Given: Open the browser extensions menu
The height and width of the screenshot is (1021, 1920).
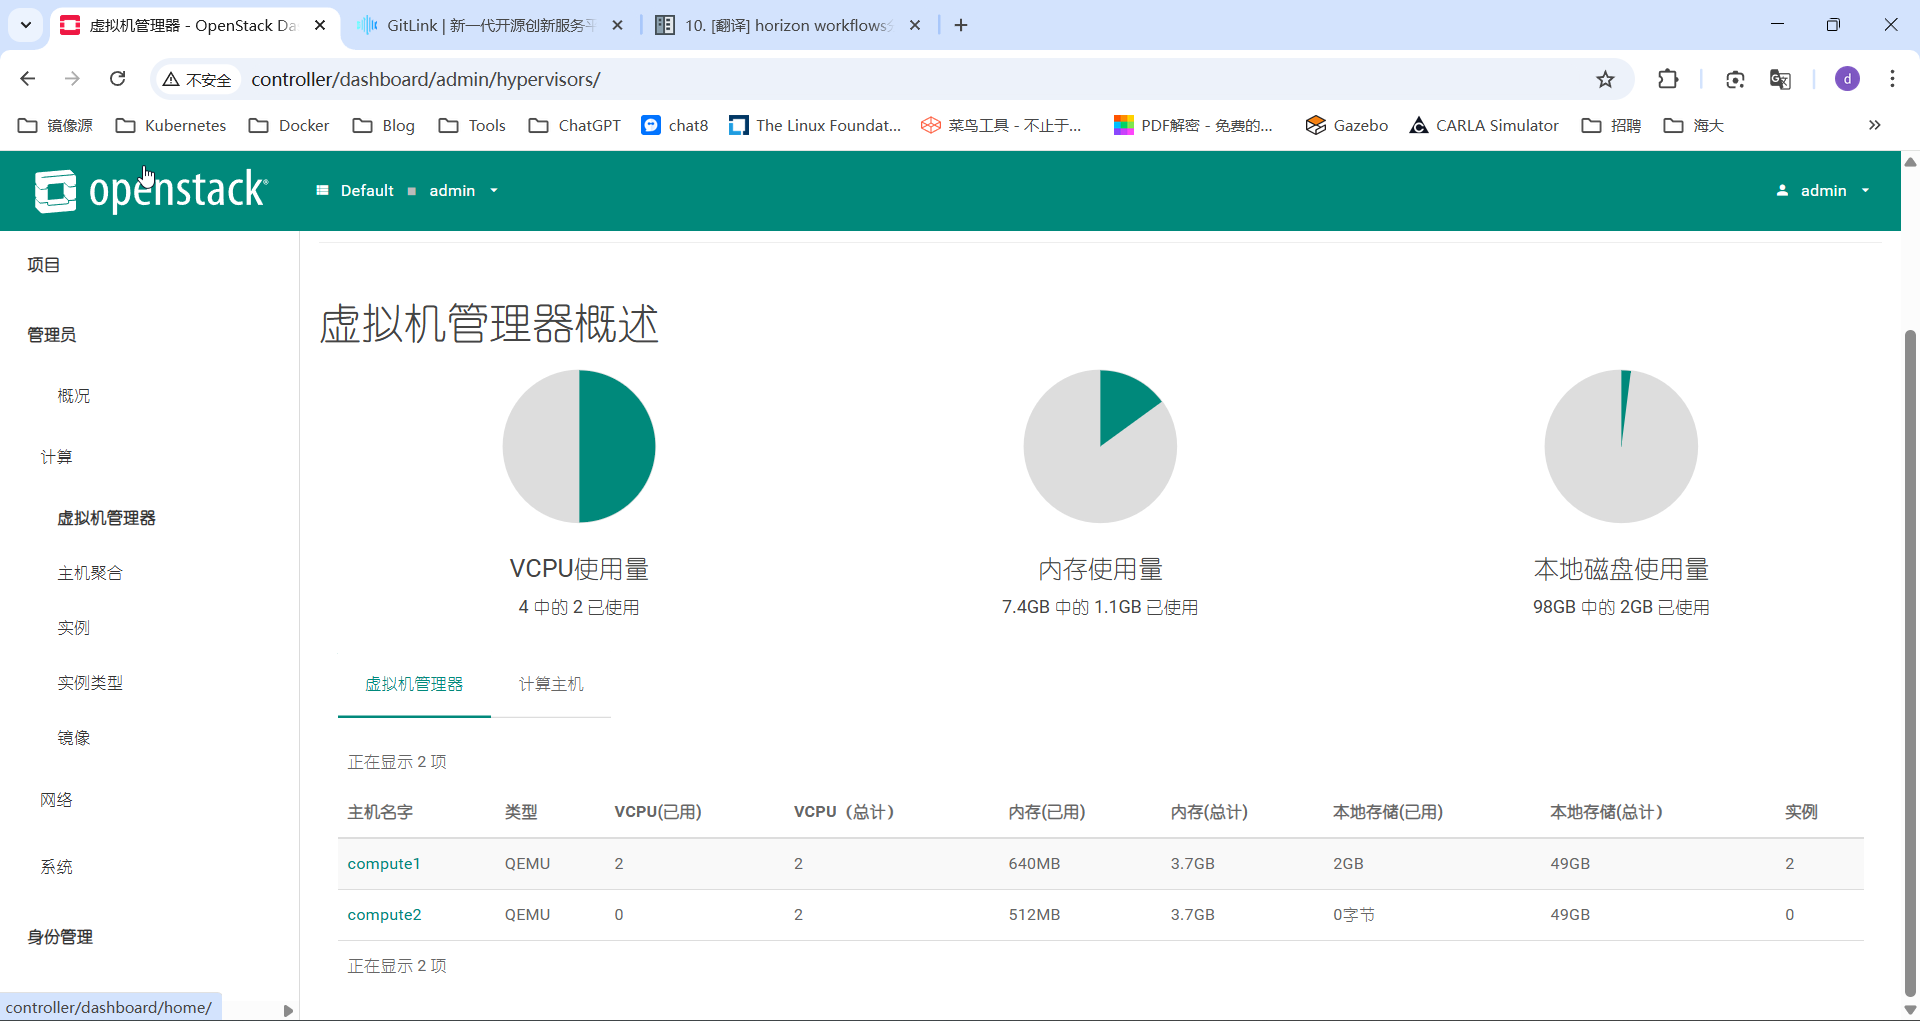Looking at the screenshot, I should coord(1668,79).
